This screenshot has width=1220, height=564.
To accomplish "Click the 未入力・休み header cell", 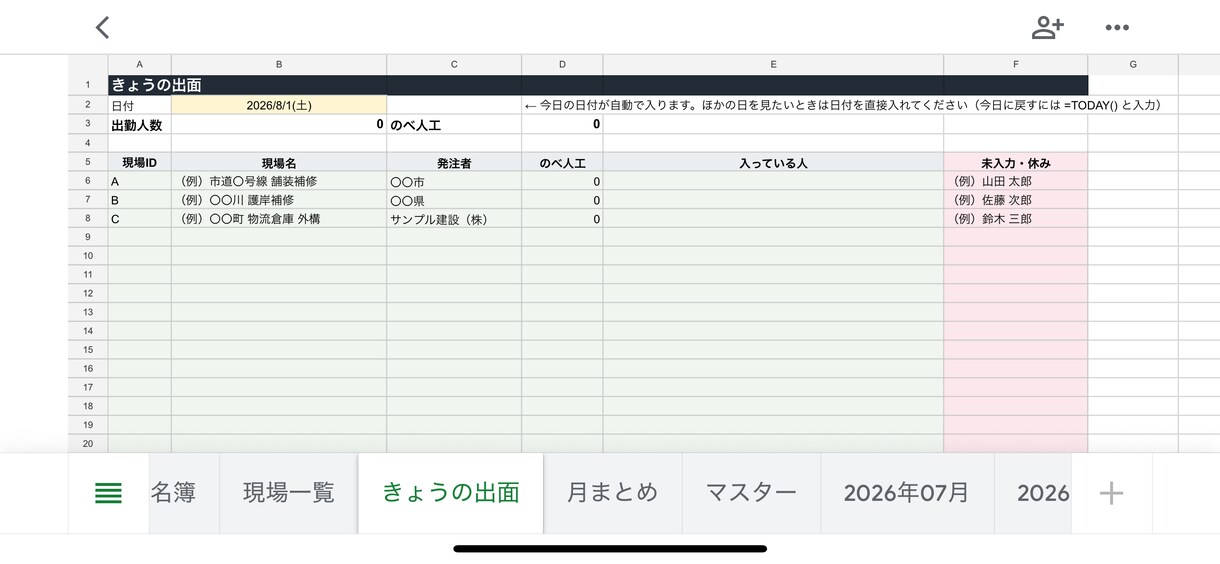I will click(1016, 162).
